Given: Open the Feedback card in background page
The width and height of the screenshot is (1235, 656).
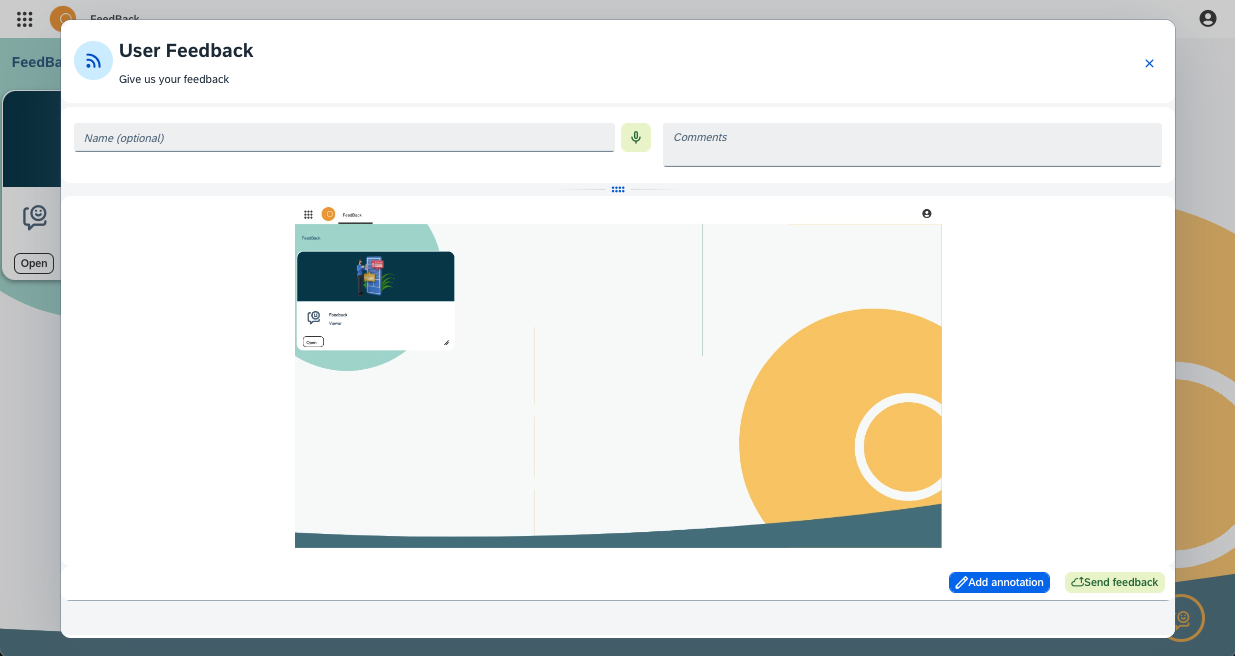Looking at the screenshot, I should (34, 264).
